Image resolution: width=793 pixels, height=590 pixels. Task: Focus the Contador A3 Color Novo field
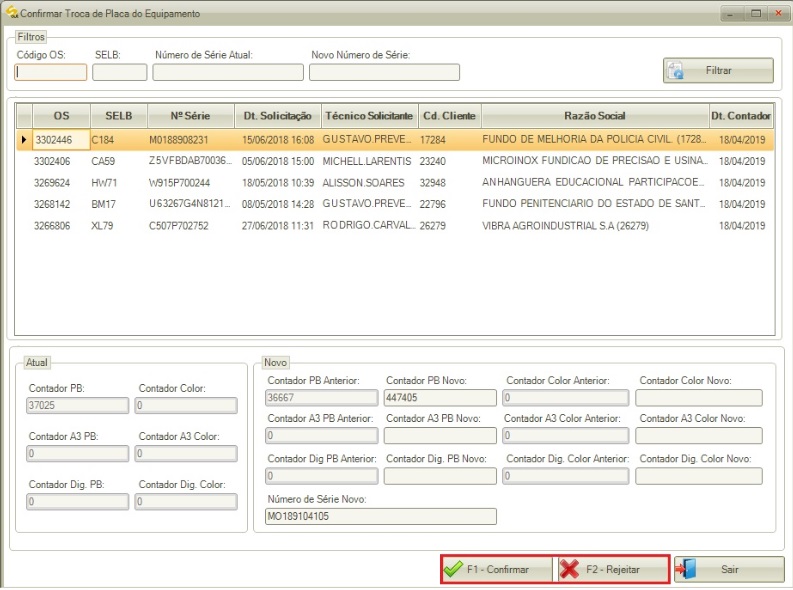(699, 436)
